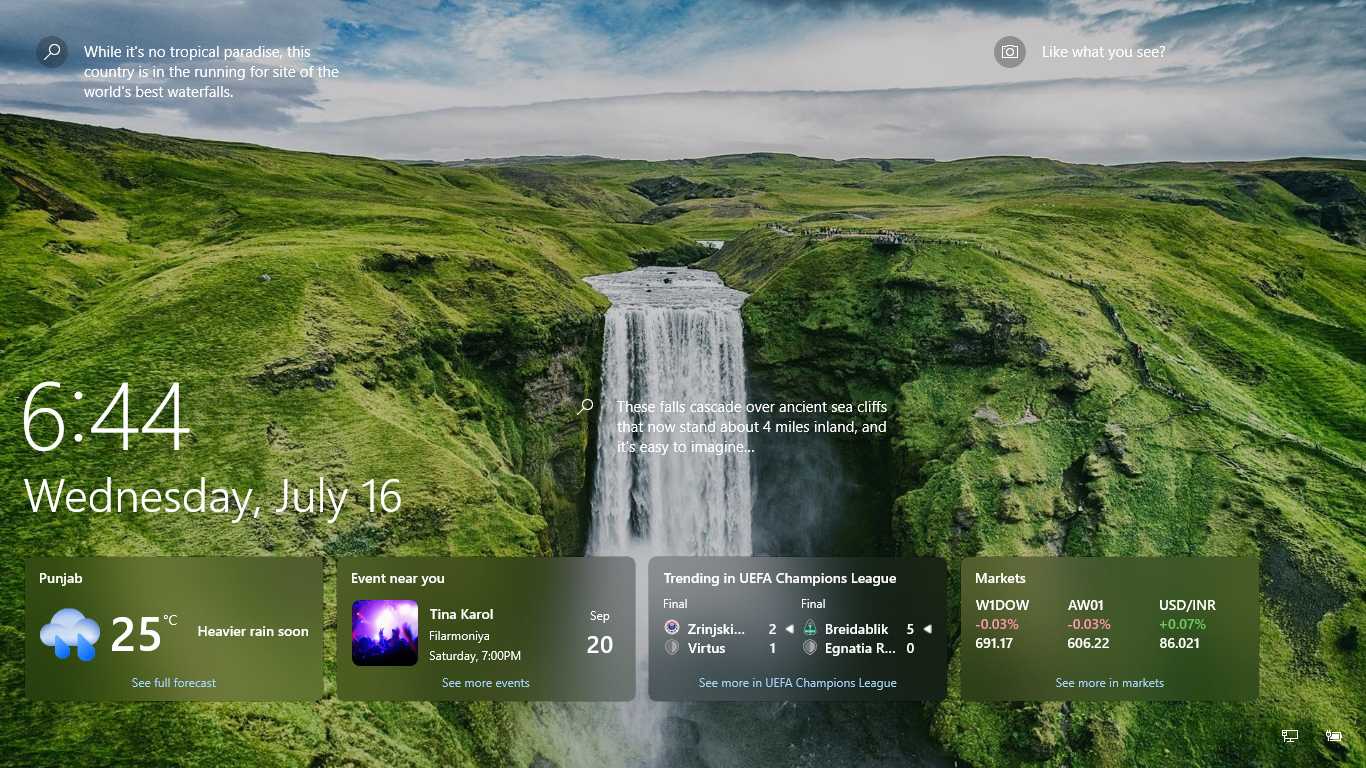The image size is (1366, 768).
Task: Click the +0.07% change under USD/INR
Action: pos(1183,624)
